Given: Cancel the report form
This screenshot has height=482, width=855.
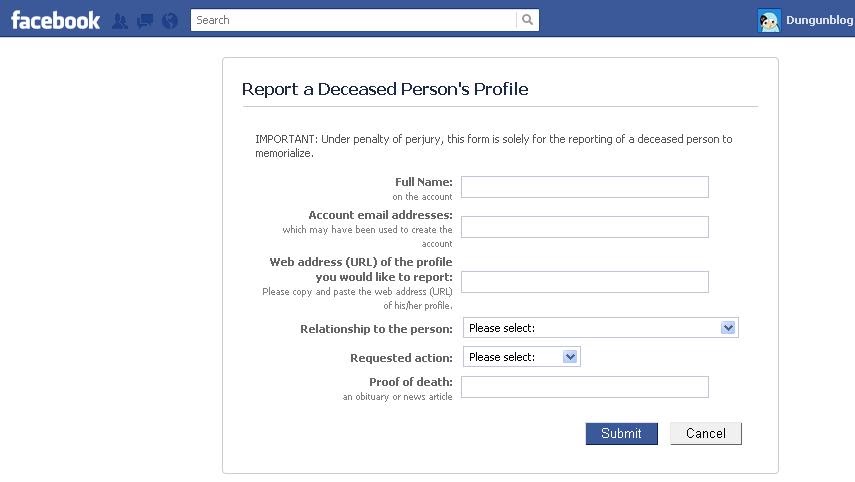Looking at the screenshot, I should coord(706,433).
